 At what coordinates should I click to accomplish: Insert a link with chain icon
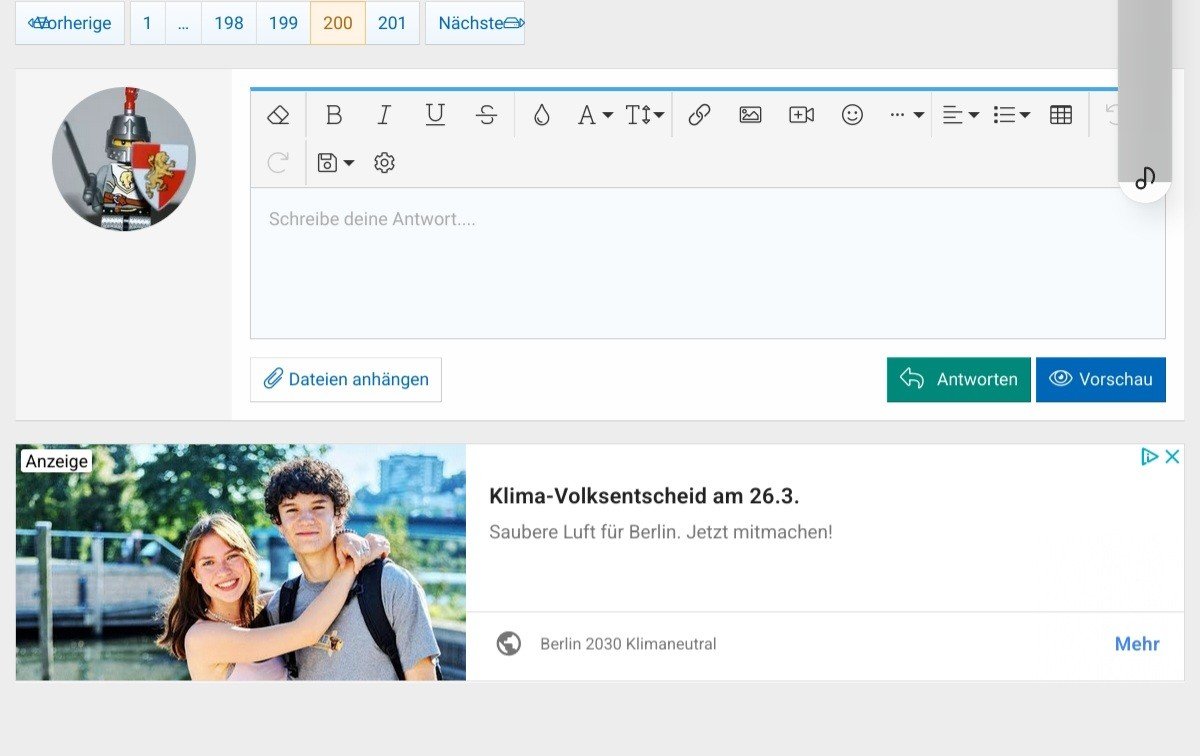(699, 115)
